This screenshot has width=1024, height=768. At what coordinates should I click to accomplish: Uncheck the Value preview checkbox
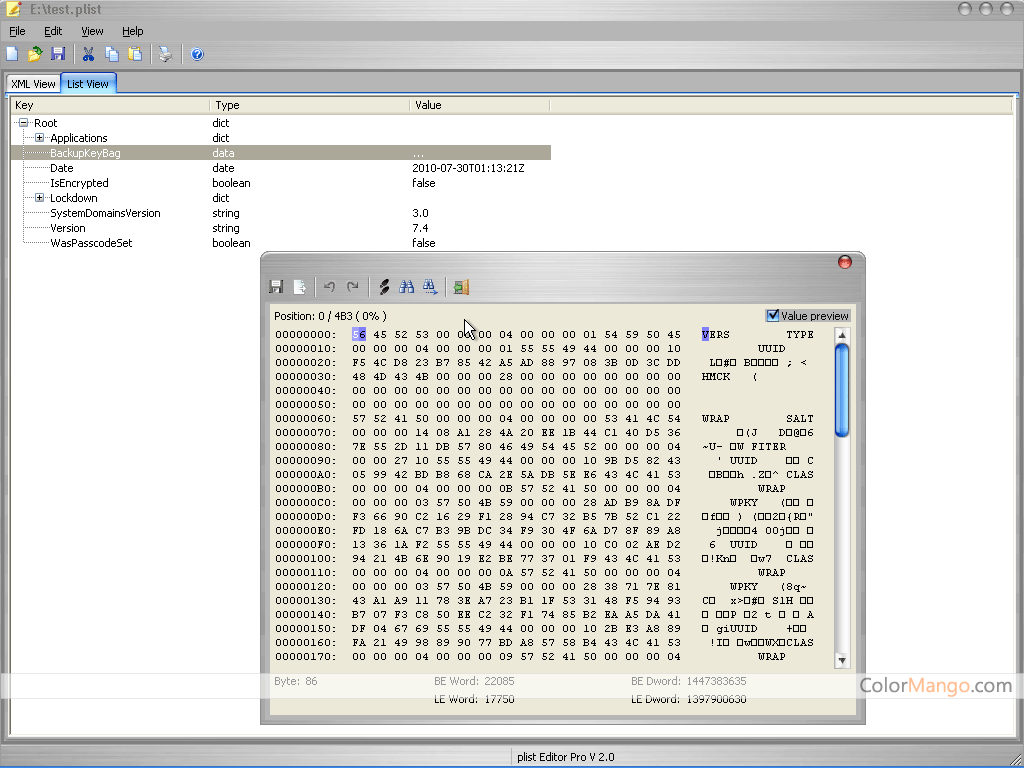pos(772,316)
